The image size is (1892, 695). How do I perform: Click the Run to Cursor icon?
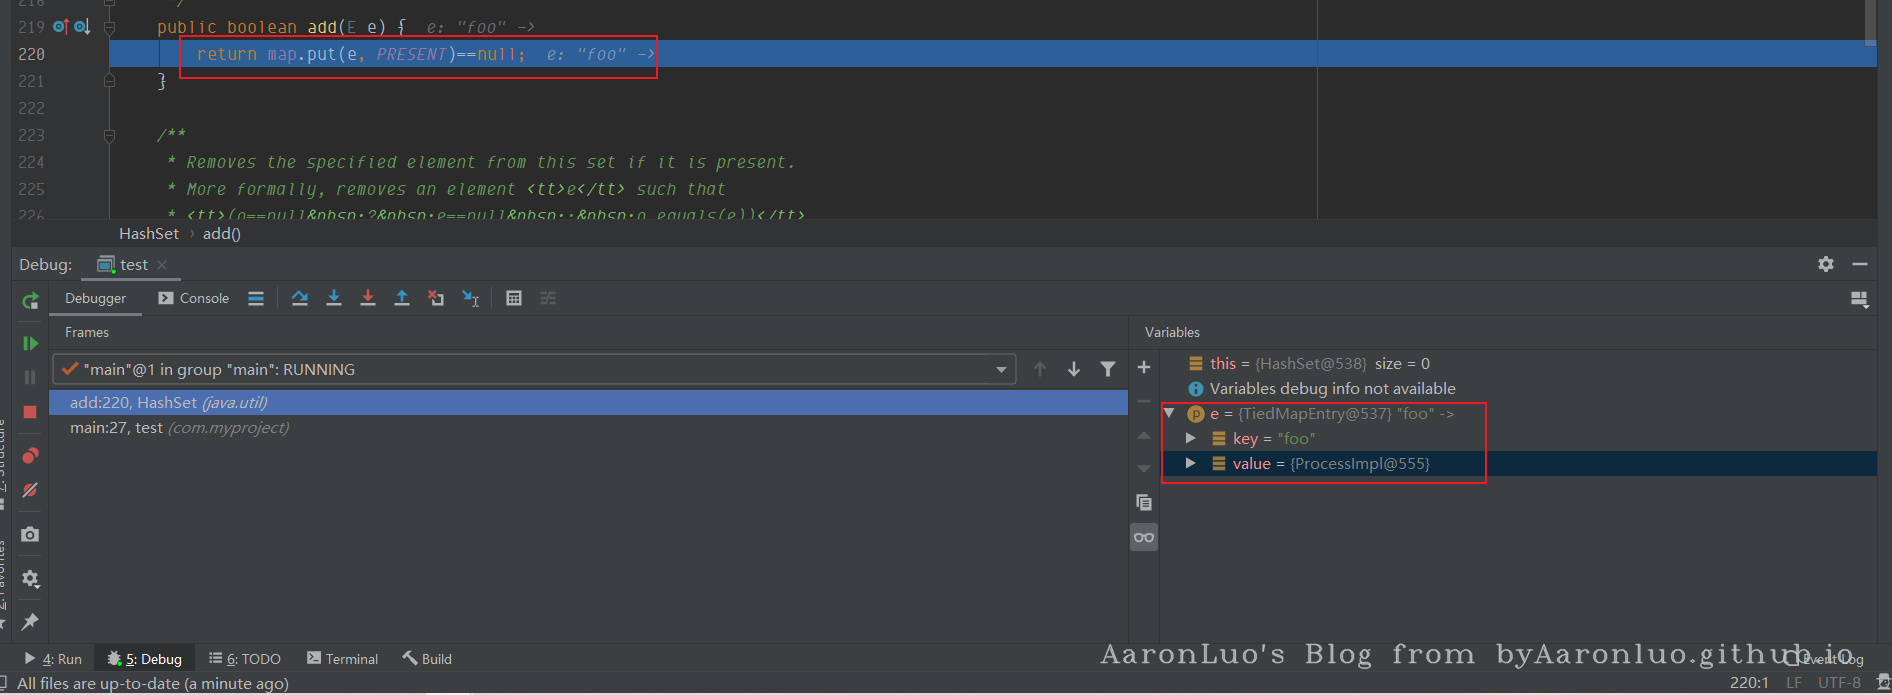tap(470, 298)
